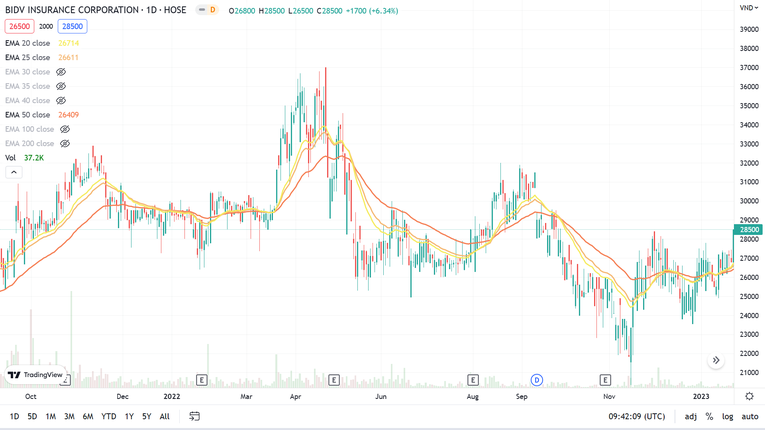765x430 pixels.
Task: Click the red 26500 sell price button
Action: [x=19, y=27]
